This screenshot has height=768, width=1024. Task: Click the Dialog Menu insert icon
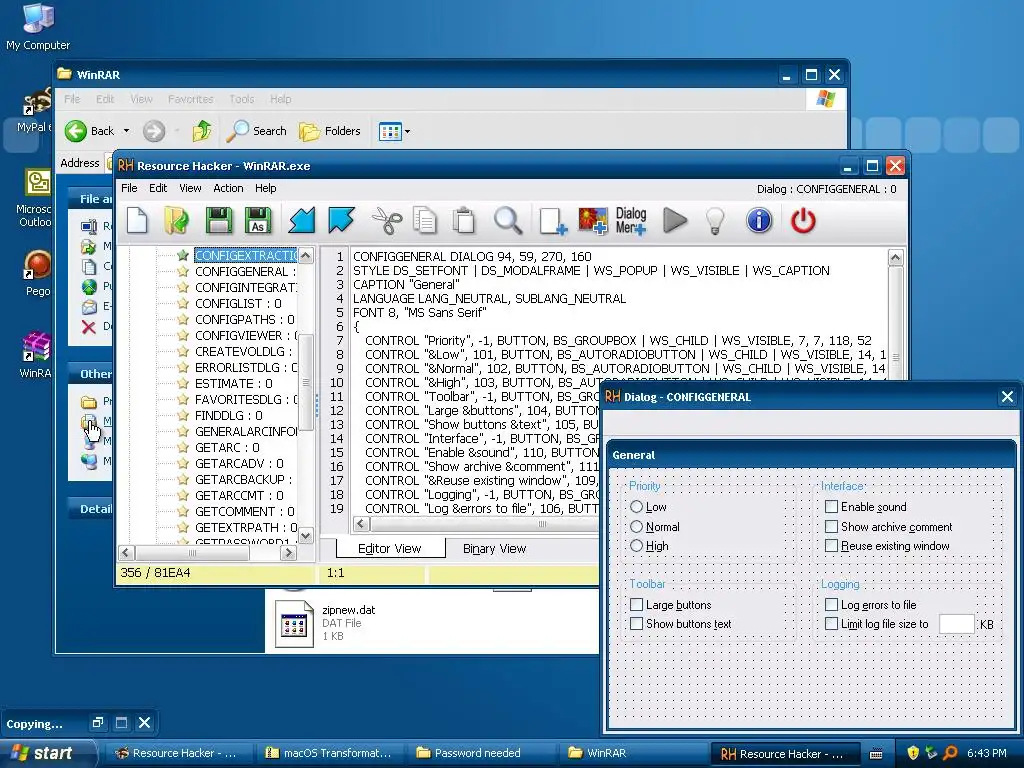pyautogui.click(x=630, y=221)
